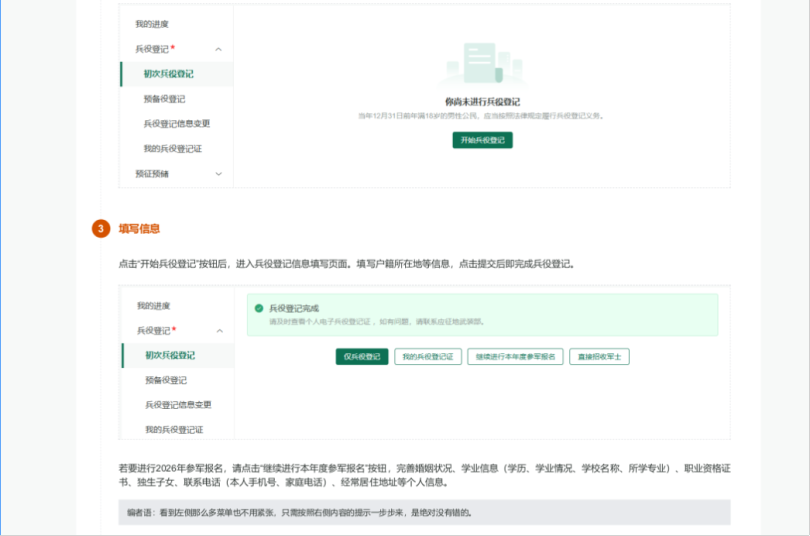Click the orange 填写信息 heading
This screenshot has height=536, width=810.
pyautogui.click(x=139, y=229)
